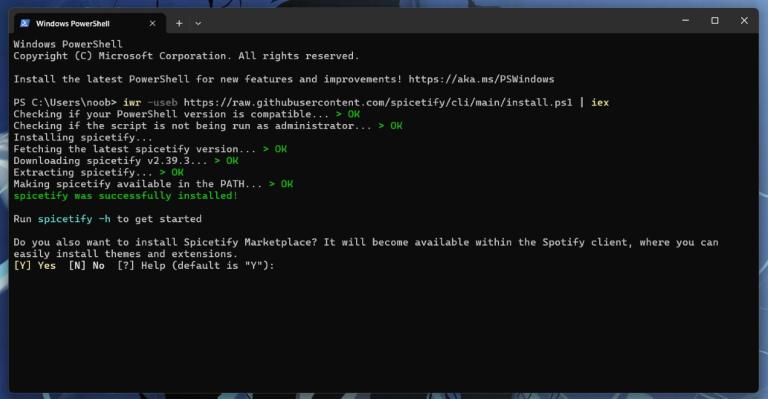Click the 'Do you also want to install Spicetify Marketplace?' question
This screenshot has width=768, height=399.
[x=165, y=242]
